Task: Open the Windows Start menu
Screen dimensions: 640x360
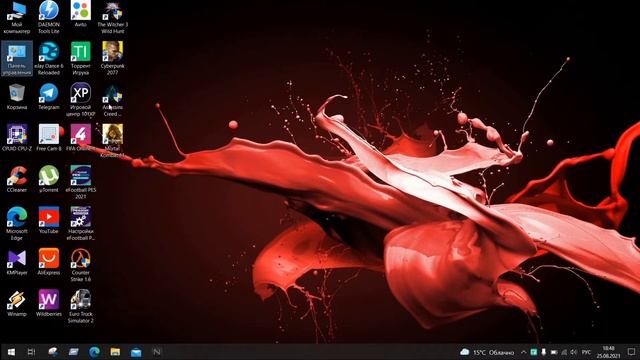Action: coord(11,352)
